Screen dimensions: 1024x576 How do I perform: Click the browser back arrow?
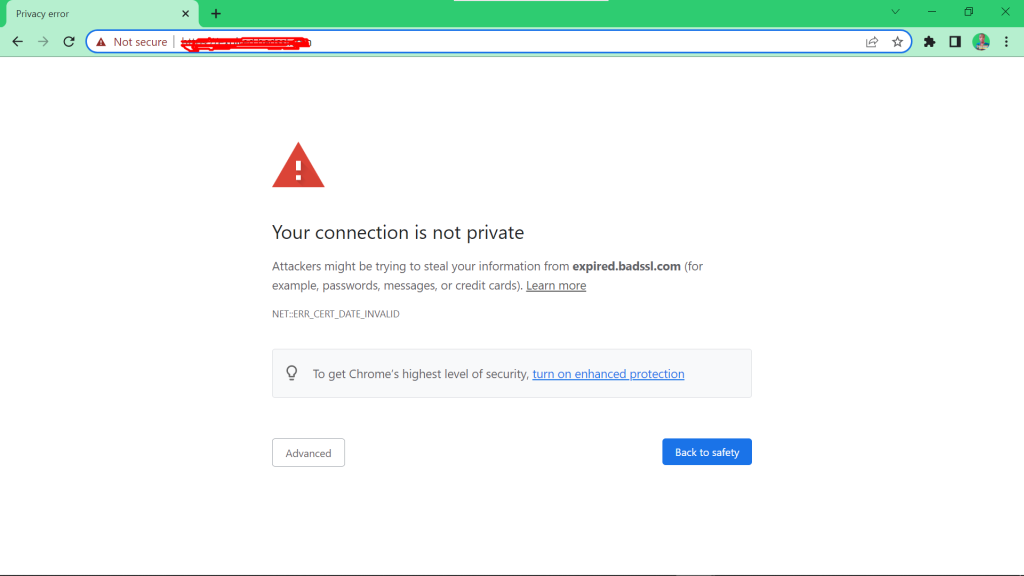click(17, 42)
